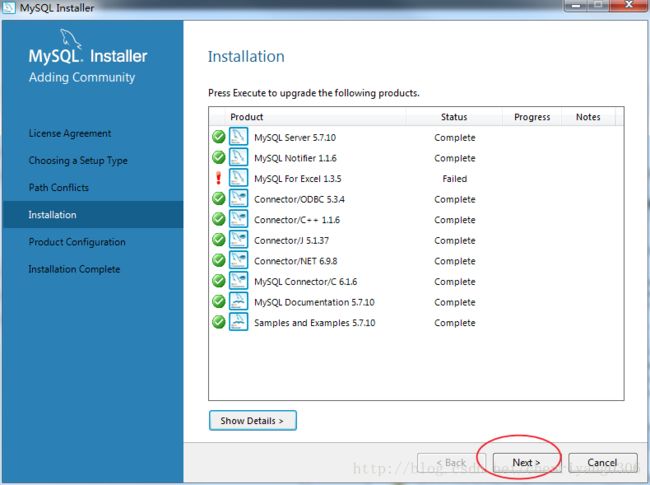The width and height of the screenshot is (650, 485).
Task: Select the Connector/NET 6.9.8 product icon
Action: (x=238, y=260)
